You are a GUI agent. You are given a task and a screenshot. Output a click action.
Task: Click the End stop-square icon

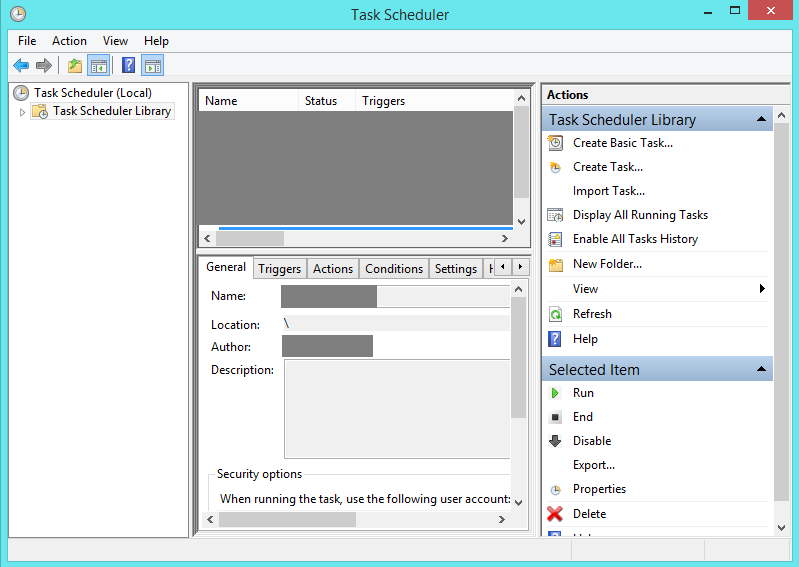pos(555,417)
